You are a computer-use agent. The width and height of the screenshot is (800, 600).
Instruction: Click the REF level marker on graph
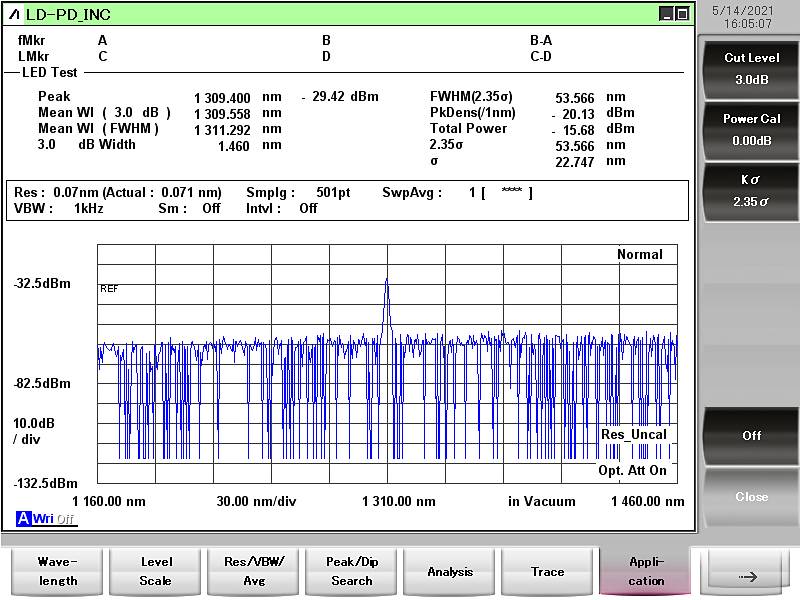[109, 288]
